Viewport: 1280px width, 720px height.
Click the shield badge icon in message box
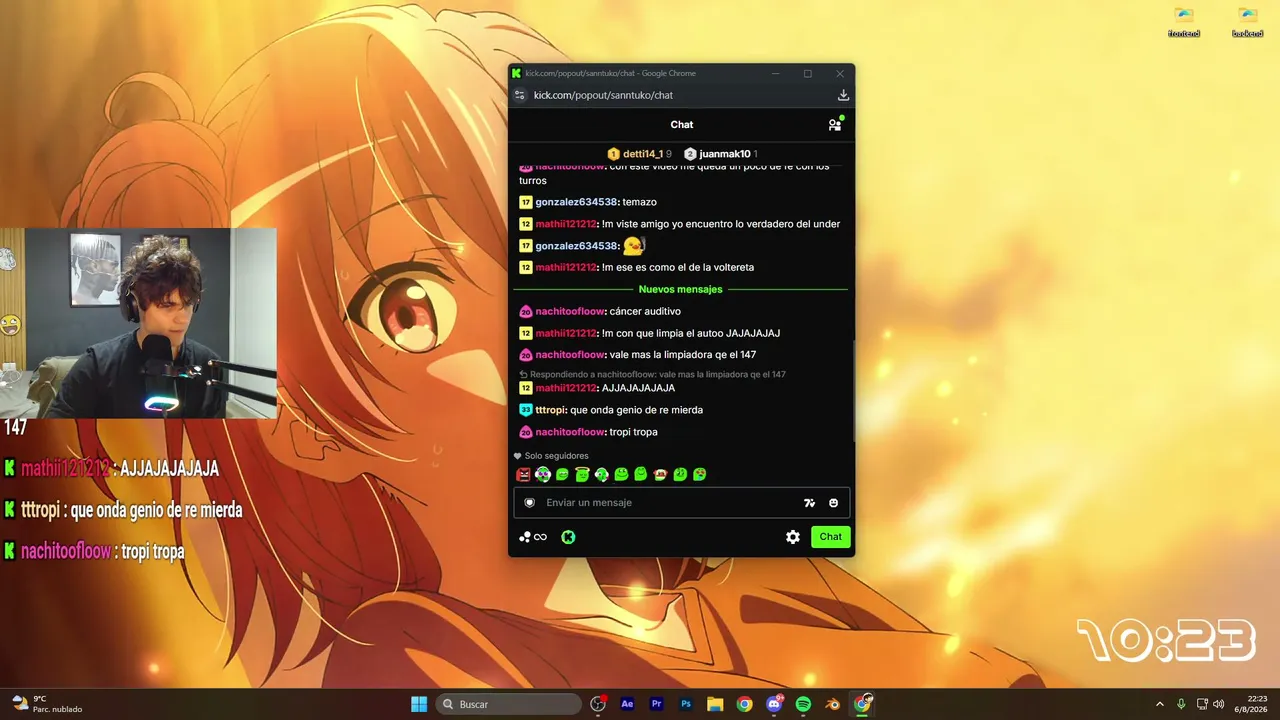click(530, 503)
